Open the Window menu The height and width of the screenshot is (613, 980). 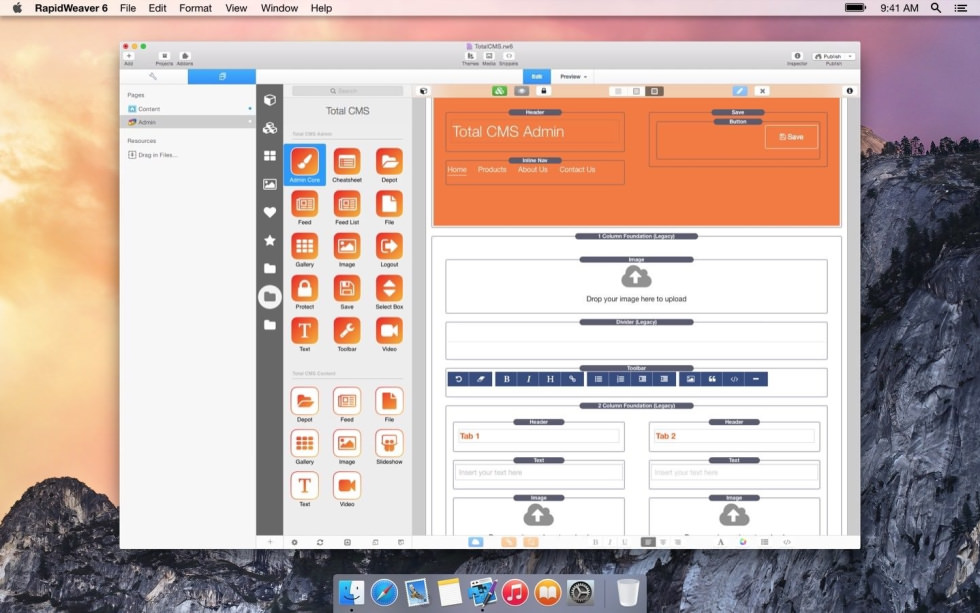click(x=279, y=8)
